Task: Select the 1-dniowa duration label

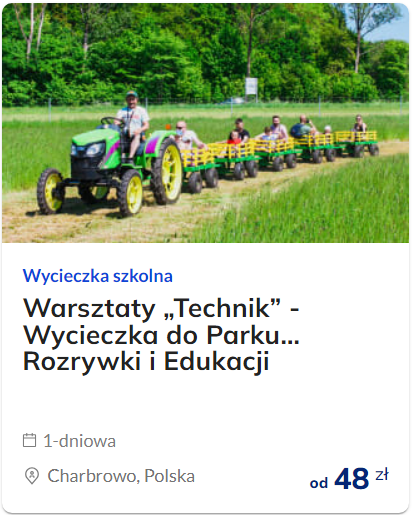Action: [80, 441]
